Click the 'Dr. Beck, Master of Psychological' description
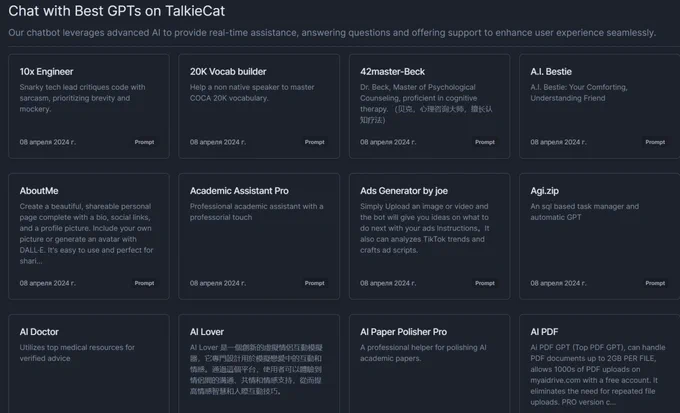The image size is (680, 413). (426, 103)
